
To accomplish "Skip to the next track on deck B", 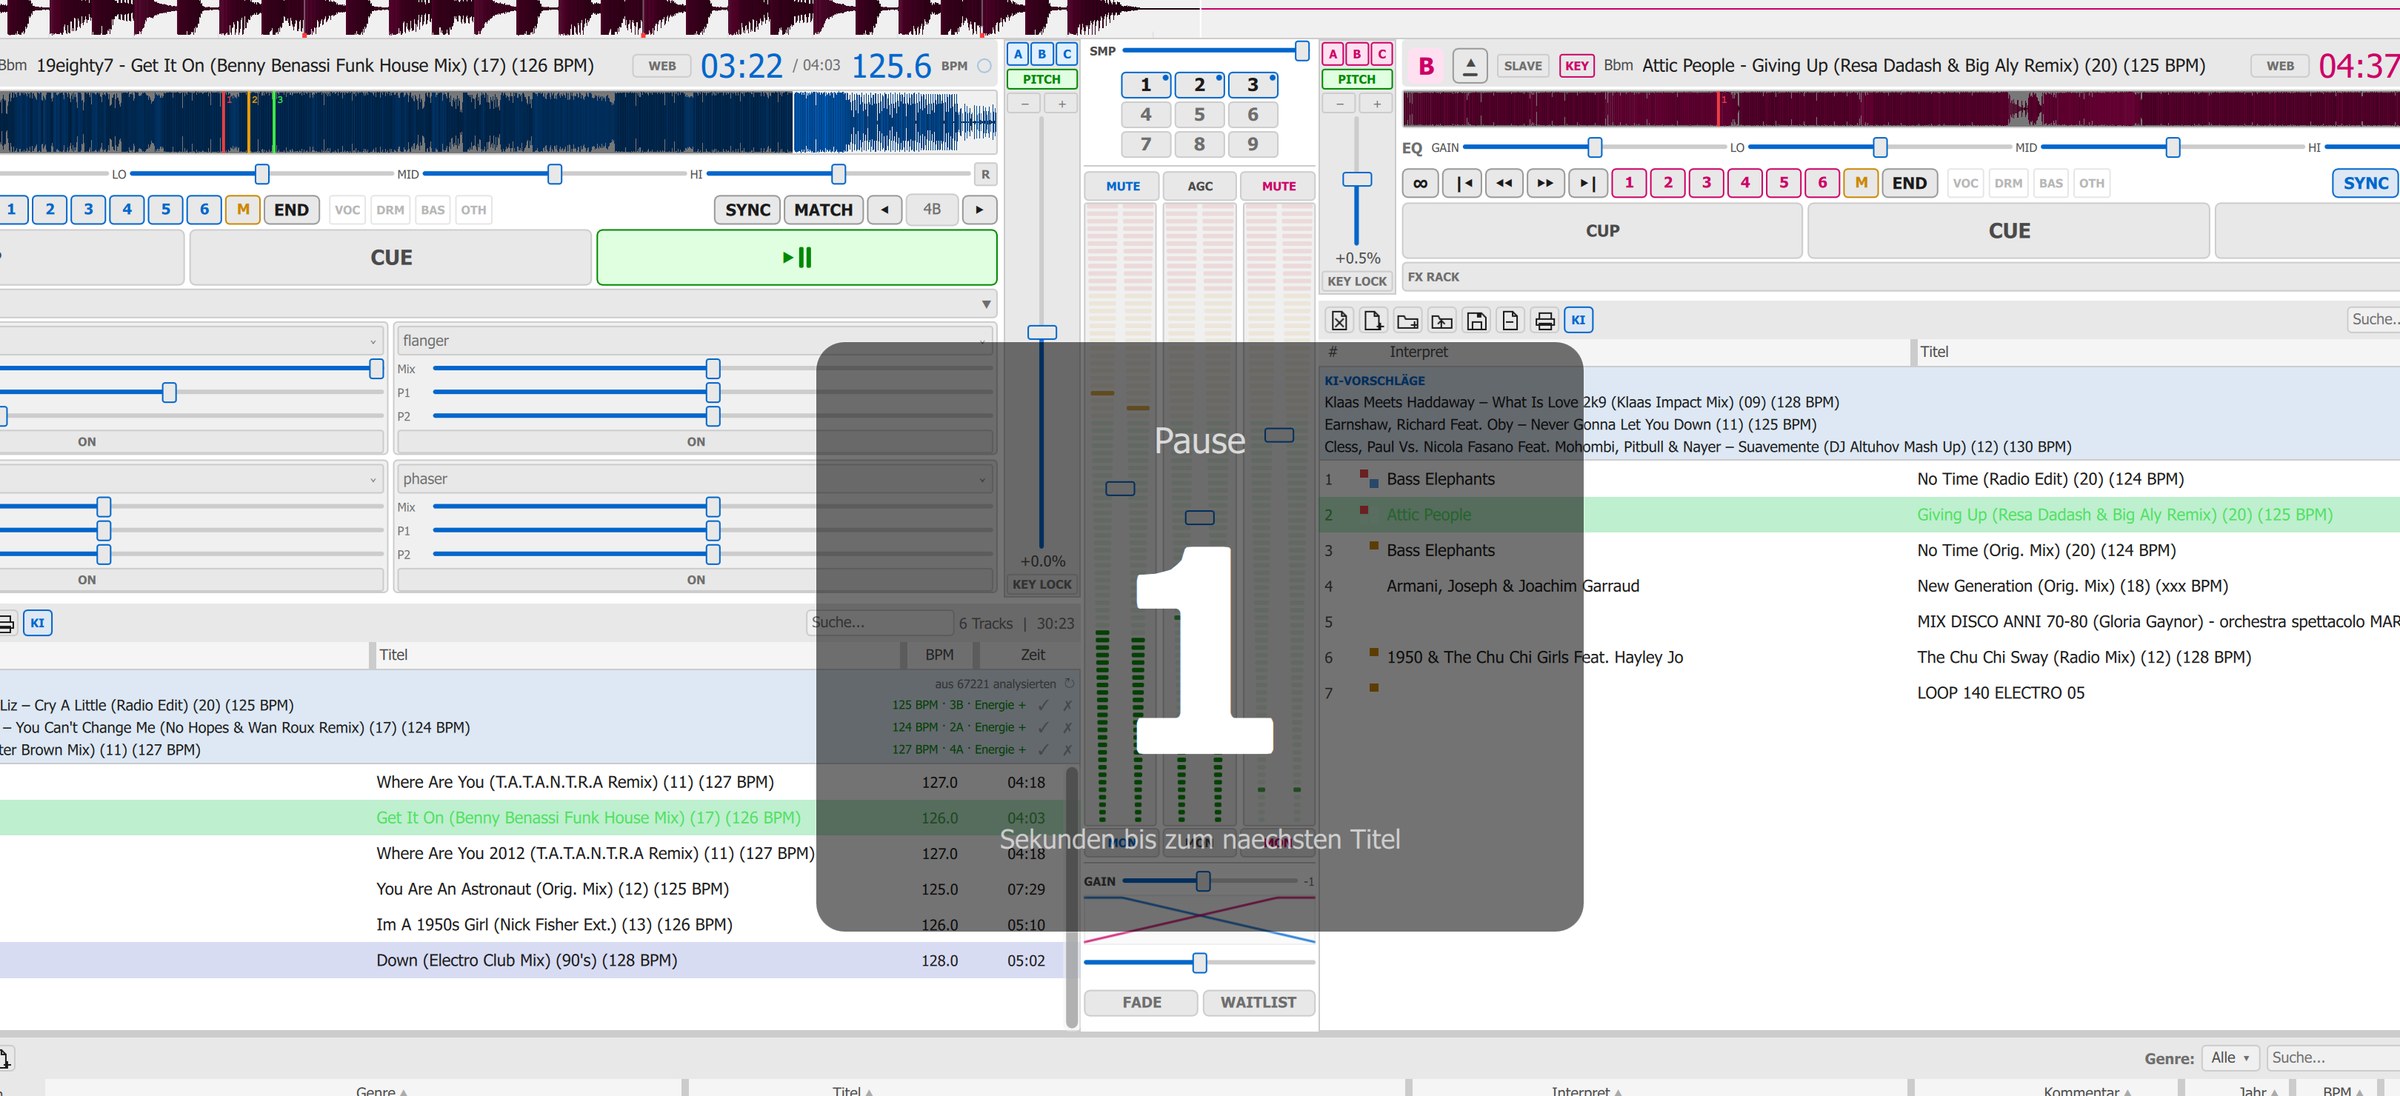I will click(x=1587, y=183).
